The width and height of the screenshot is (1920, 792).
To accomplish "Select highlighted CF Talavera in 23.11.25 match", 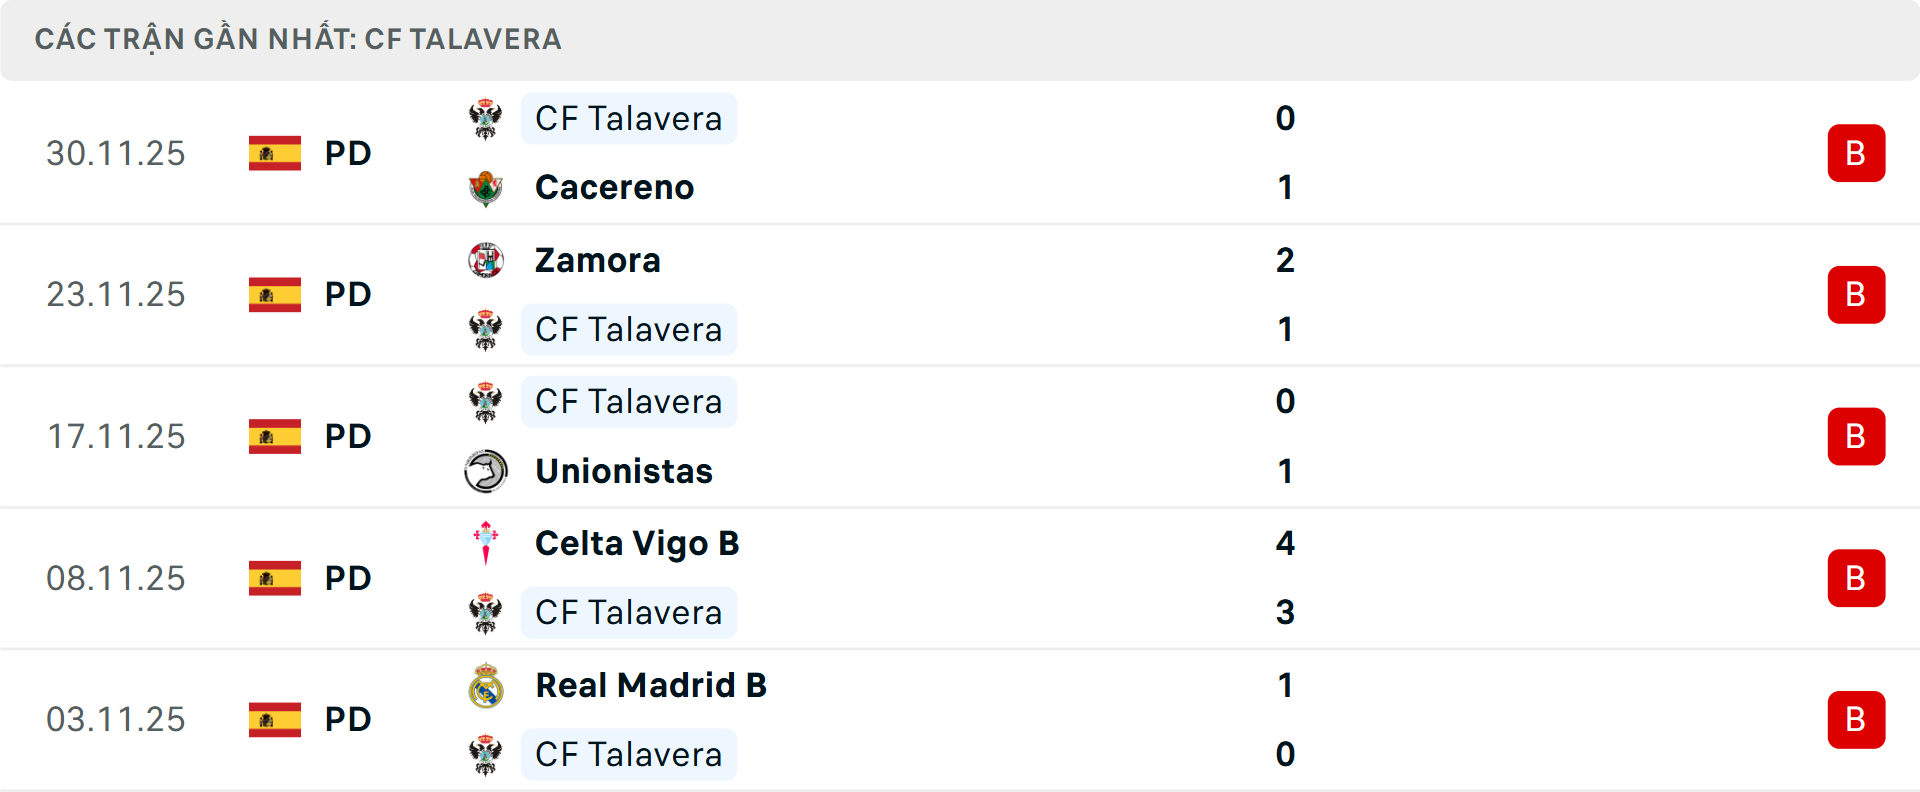I will (x=628, y=330).
